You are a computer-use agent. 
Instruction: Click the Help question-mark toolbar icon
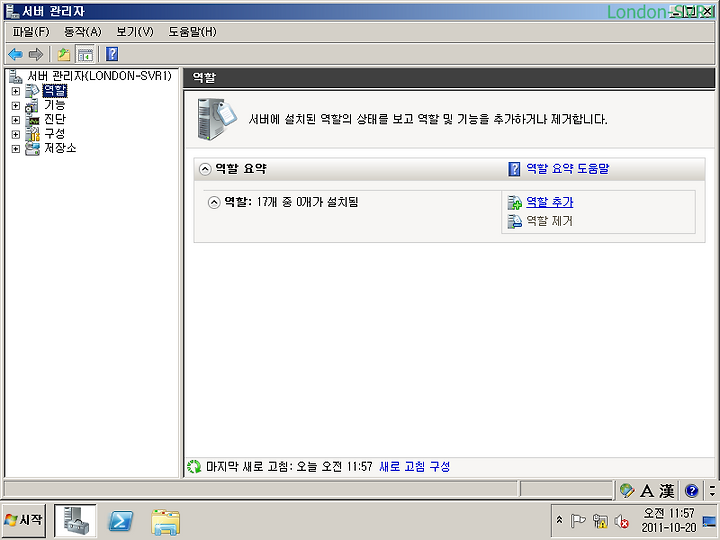(x=112, y=55)
